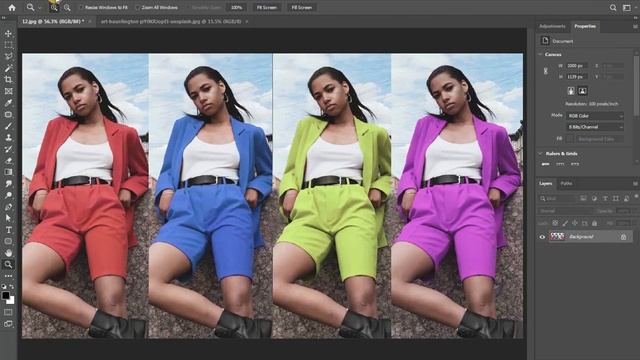
Task: Select the Gradient tool
Action: pyautogui.click(x=8, y=172)
